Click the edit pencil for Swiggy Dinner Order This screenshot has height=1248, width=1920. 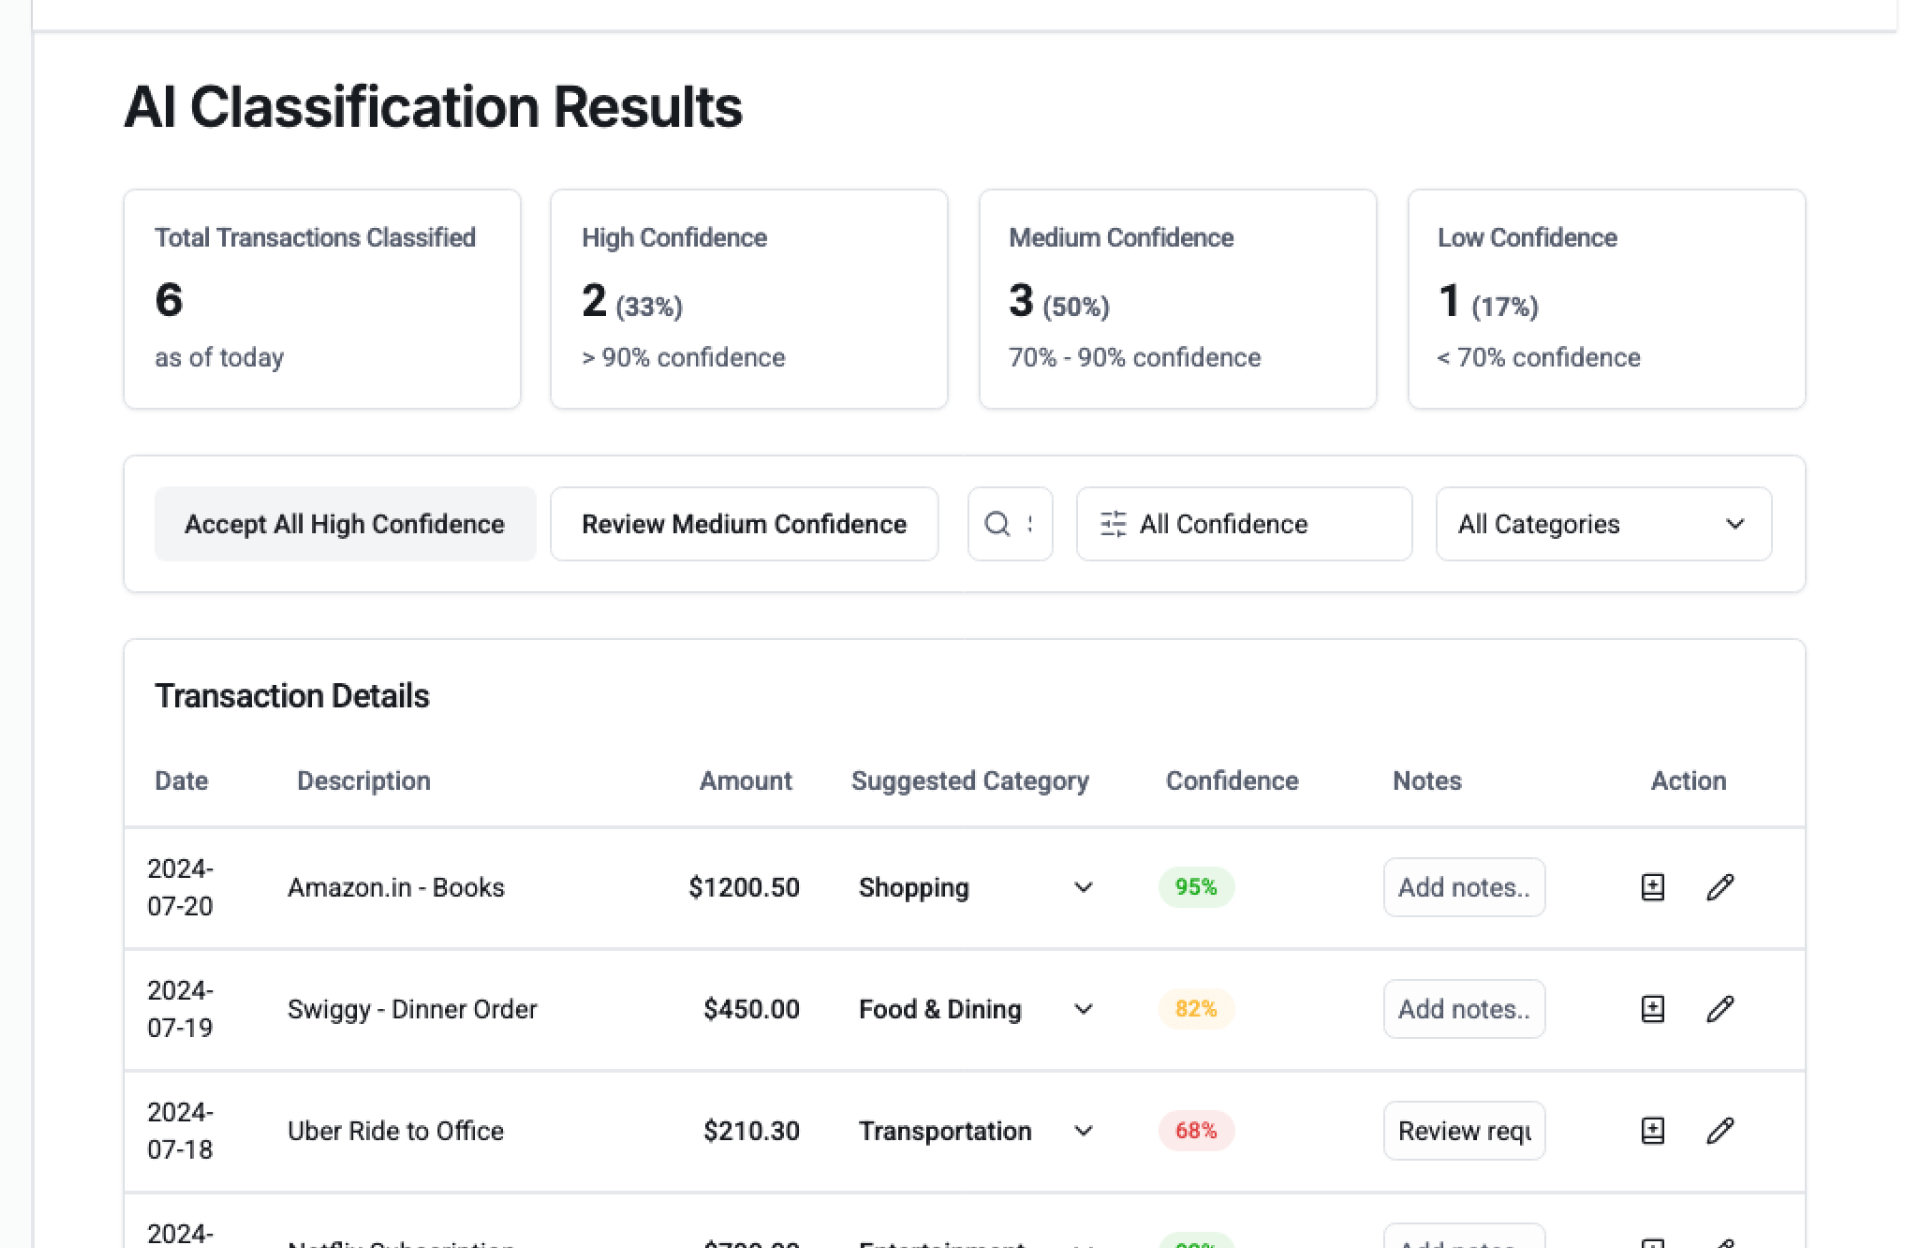1719,1009
